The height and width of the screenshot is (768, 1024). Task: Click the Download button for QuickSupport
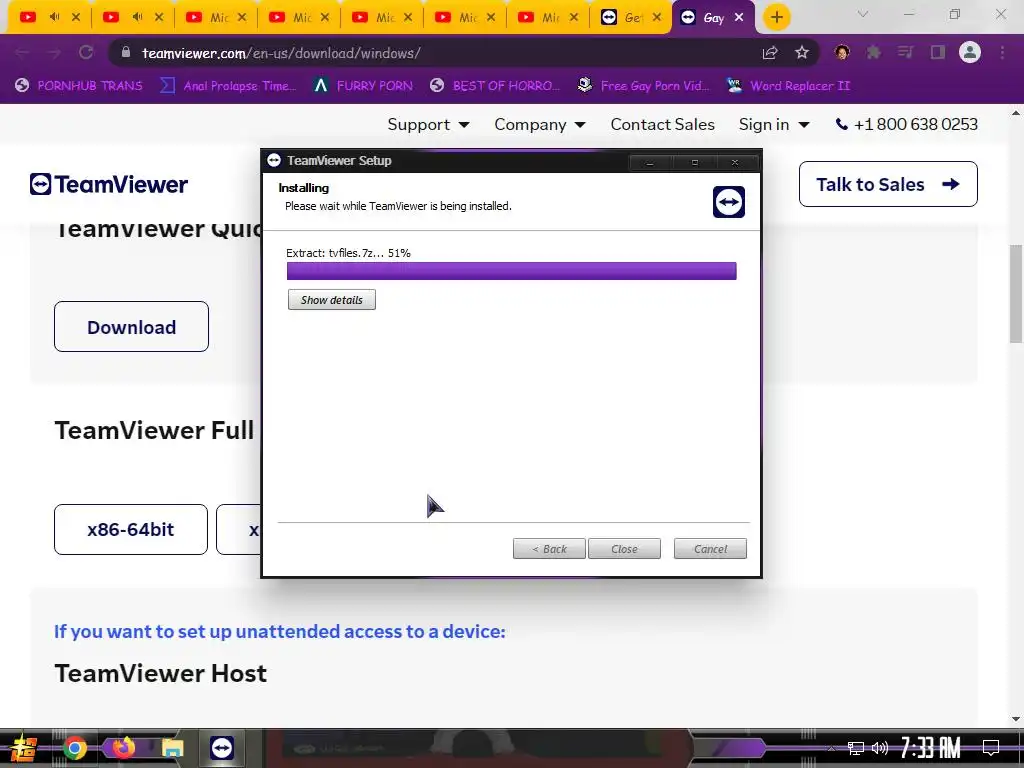pos(131,327)
